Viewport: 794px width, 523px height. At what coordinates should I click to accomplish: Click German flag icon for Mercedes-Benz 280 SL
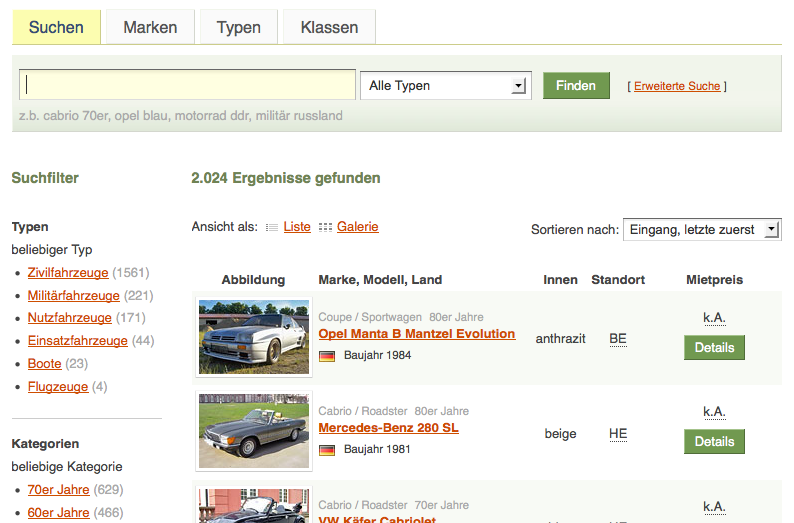327,450
